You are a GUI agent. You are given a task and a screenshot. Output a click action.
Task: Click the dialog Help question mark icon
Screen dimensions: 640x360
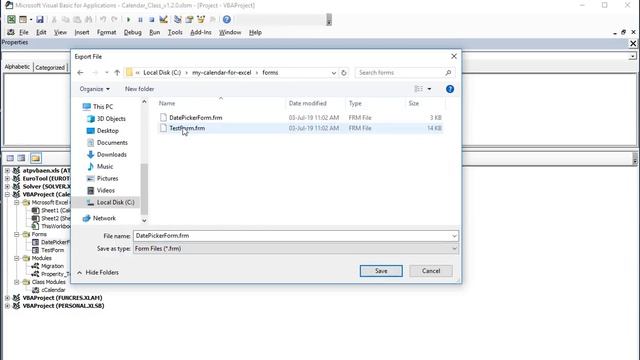point(450,89)
